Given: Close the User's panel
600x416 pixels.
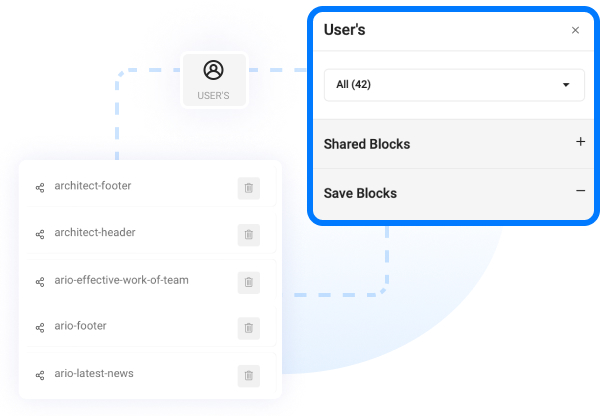Looking at the screenshot, I should click(575, 30).
